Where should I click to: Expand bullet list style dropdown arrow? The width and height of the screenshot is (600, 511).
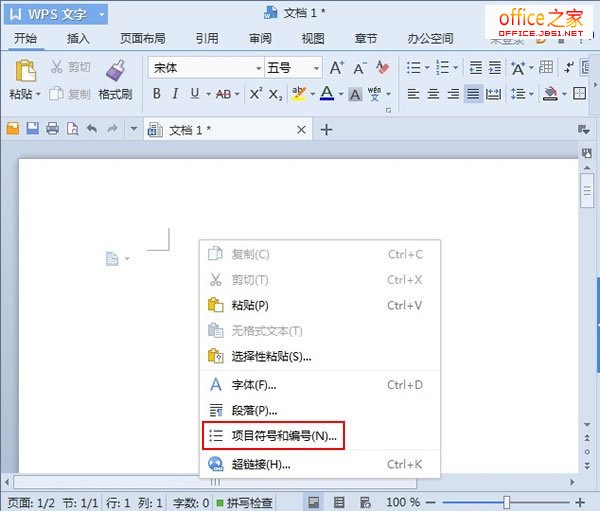click(x=427, y=68)
